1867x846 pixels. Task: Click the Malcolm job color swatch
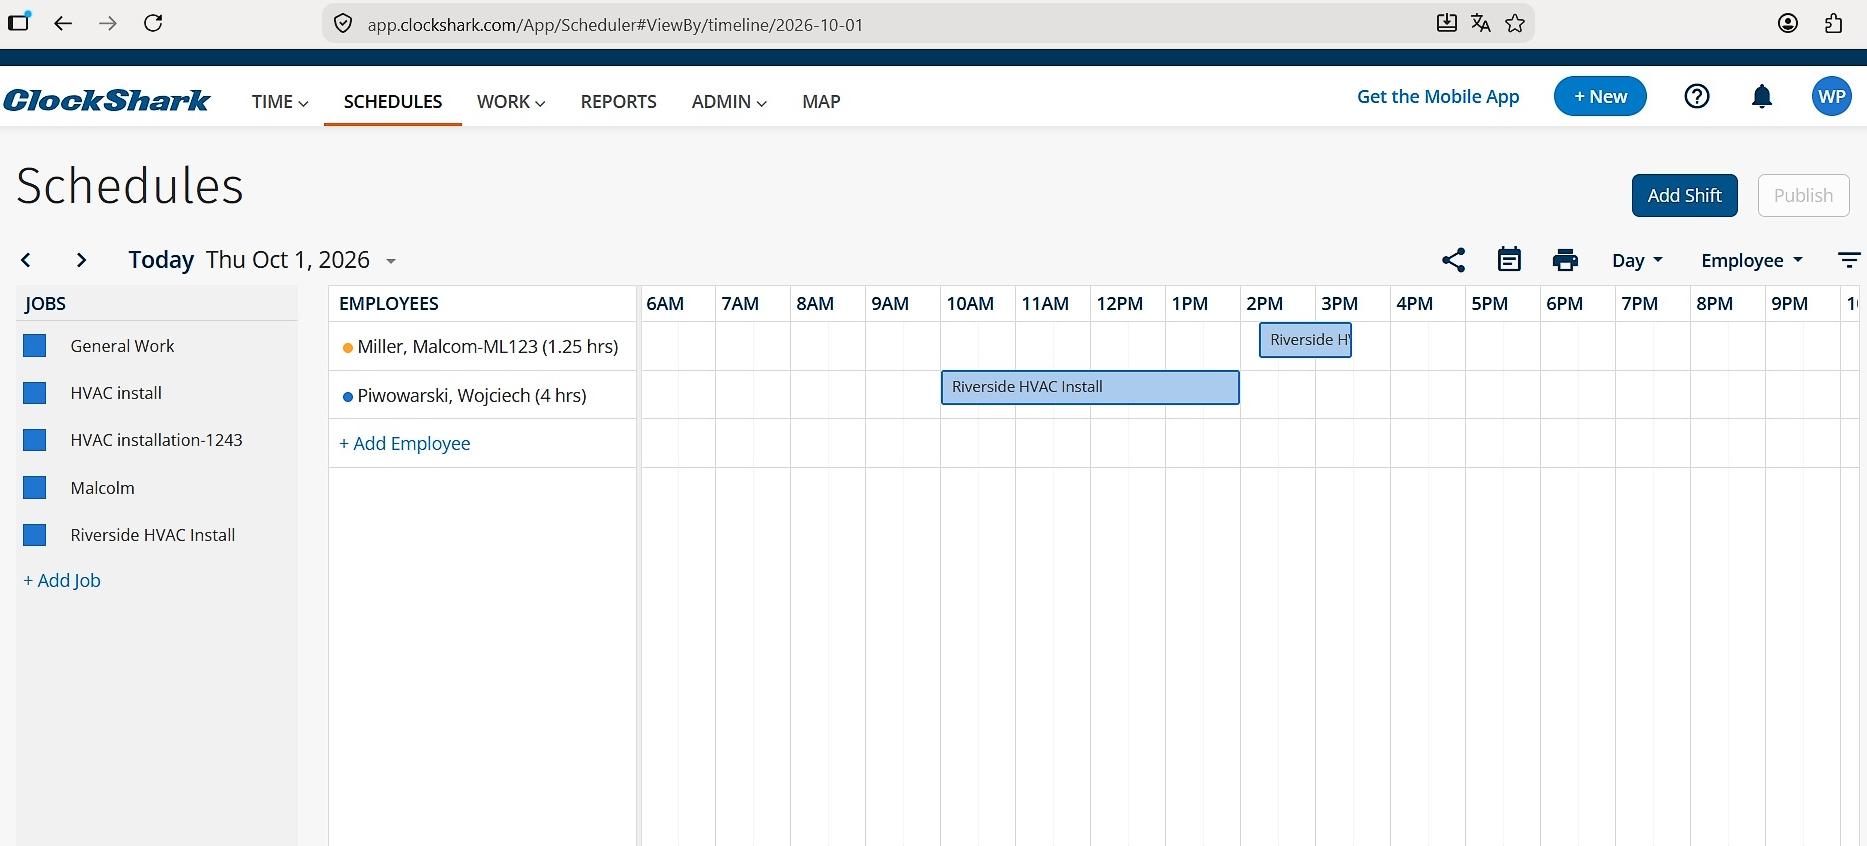[35, 488]
